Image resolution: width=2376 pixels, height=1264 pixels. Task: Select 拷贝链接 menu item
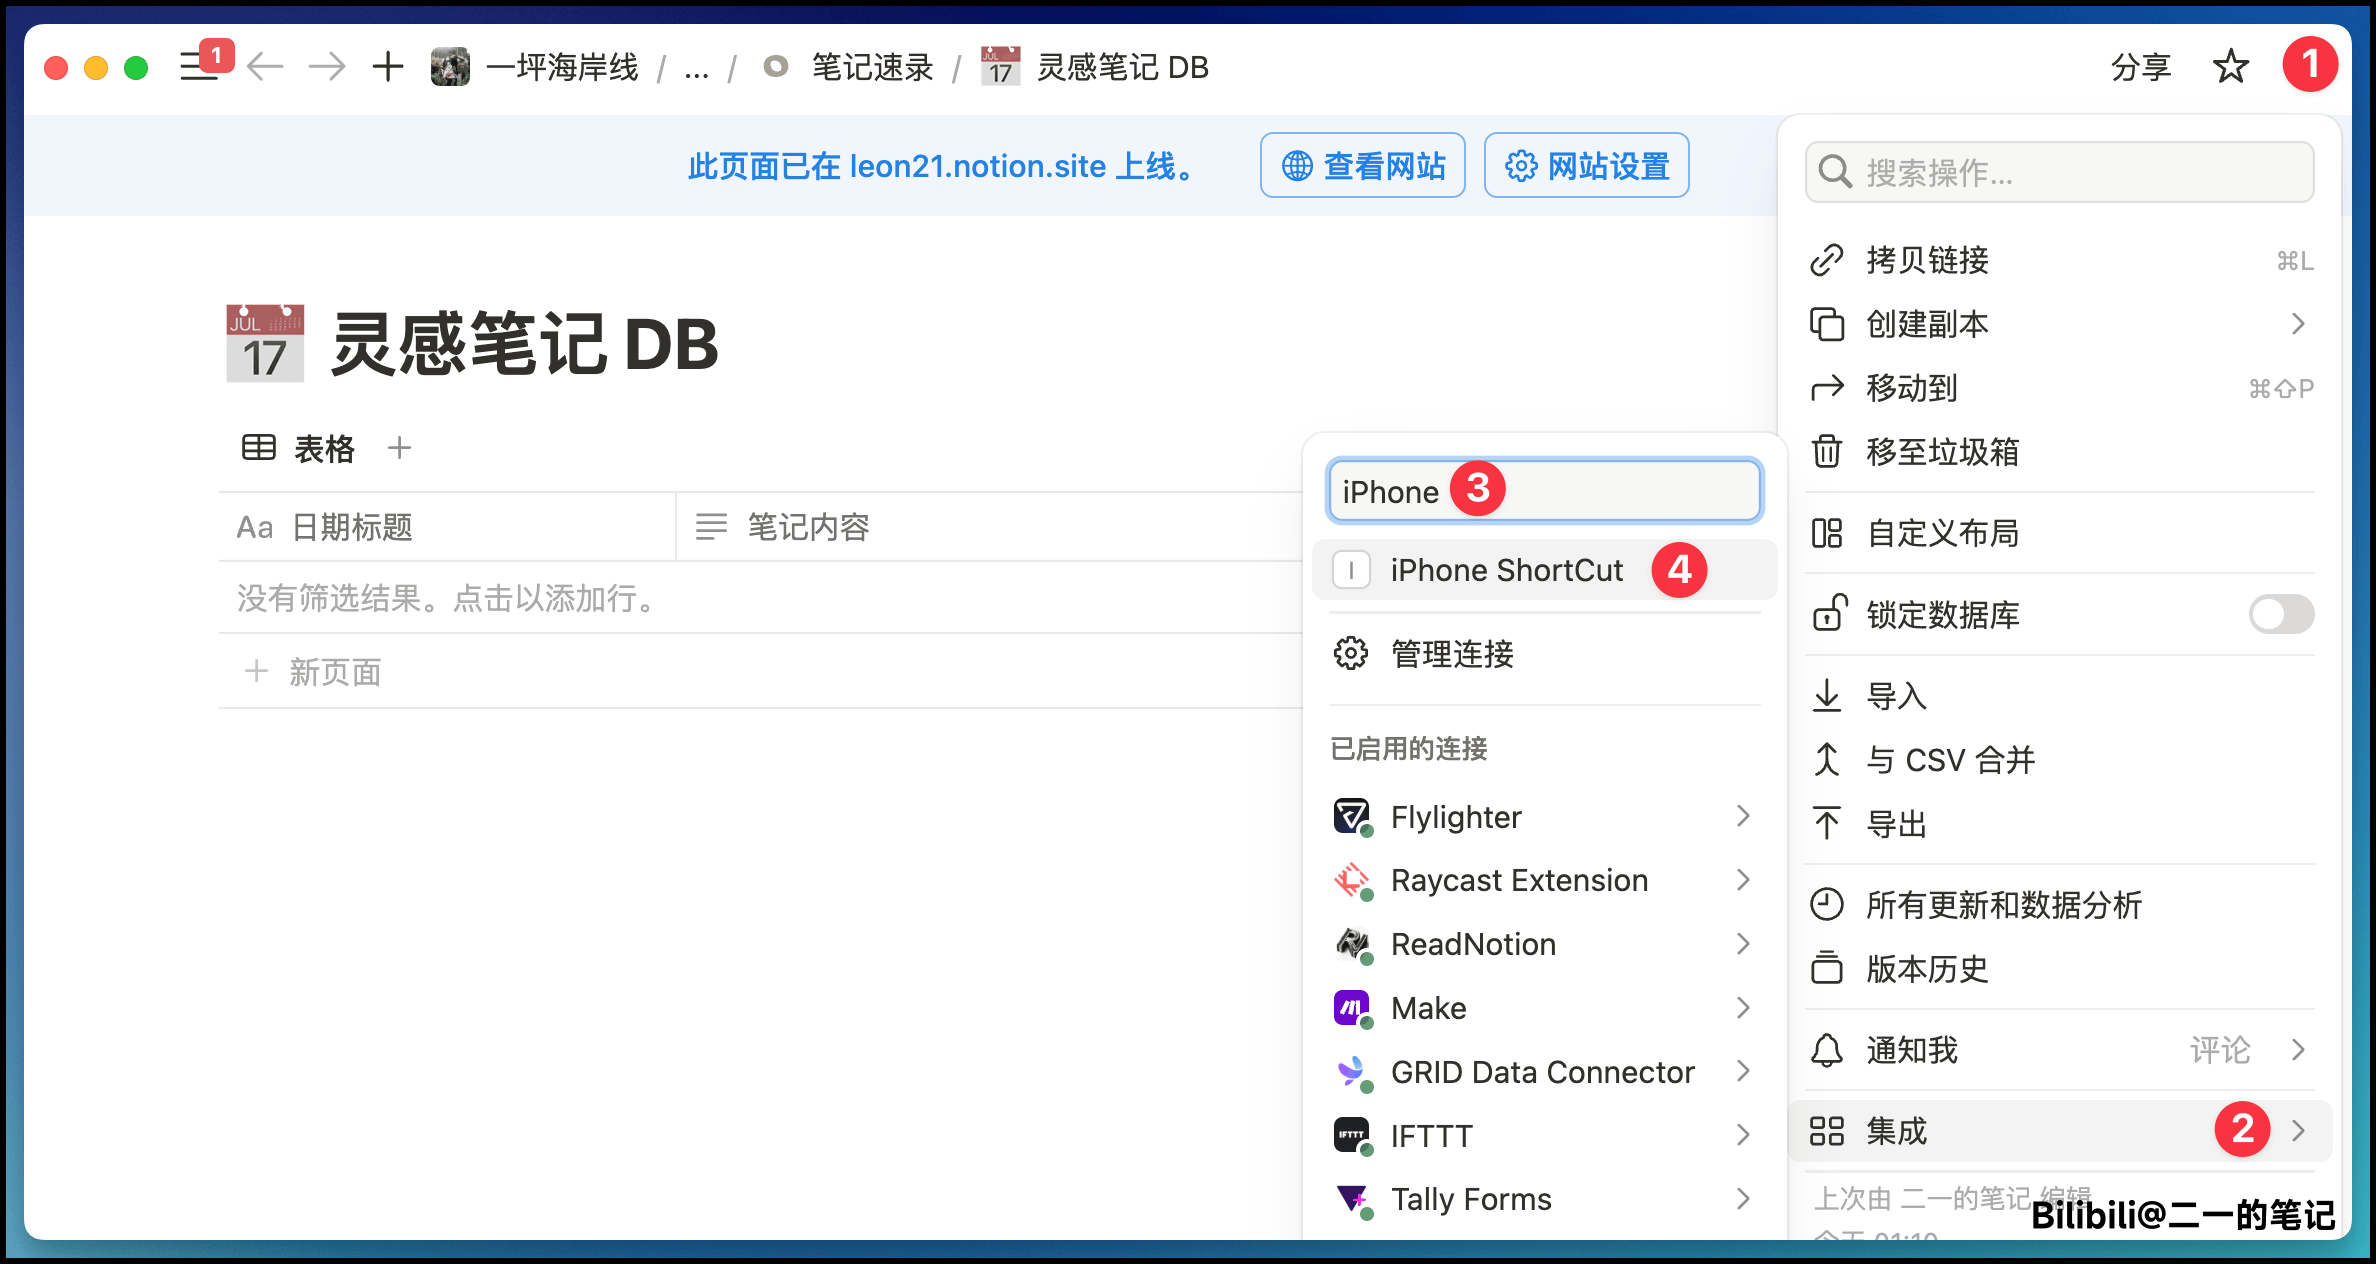[x=2060, y=260]
